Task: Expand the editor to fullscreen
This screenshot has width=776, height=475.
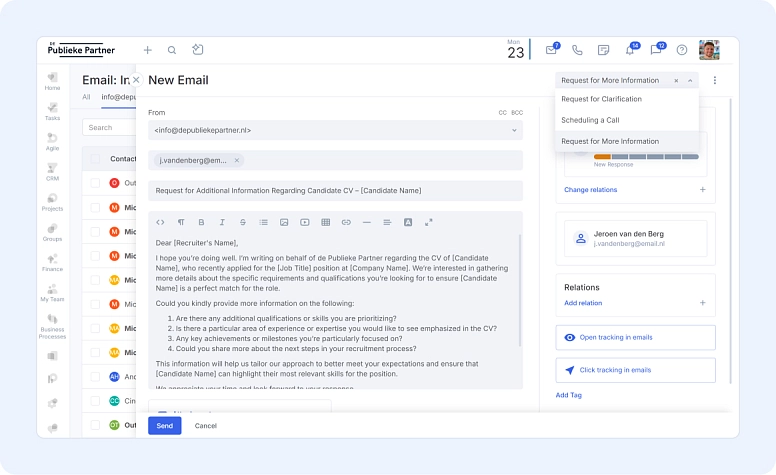Action: pos(429,222)
